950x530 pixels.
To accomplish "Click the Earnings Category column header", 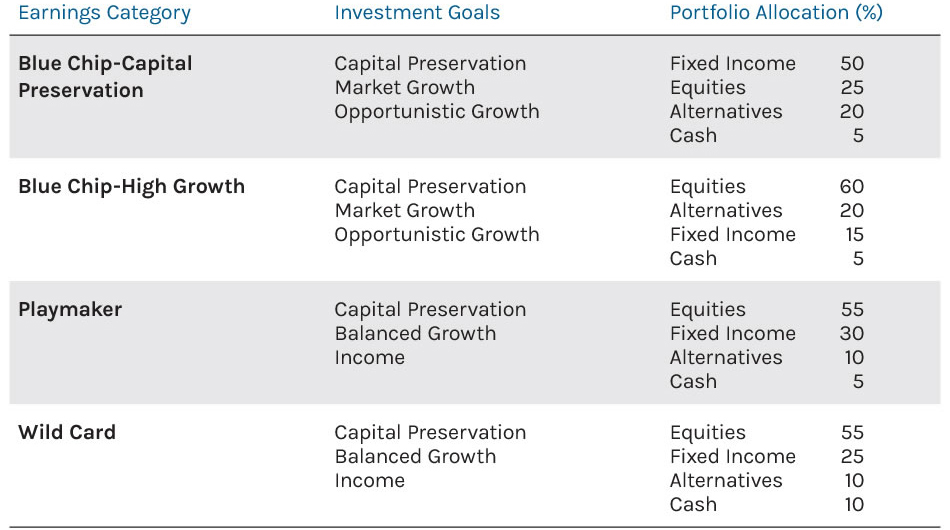I will pyautogui.click(x=104, y=13).
